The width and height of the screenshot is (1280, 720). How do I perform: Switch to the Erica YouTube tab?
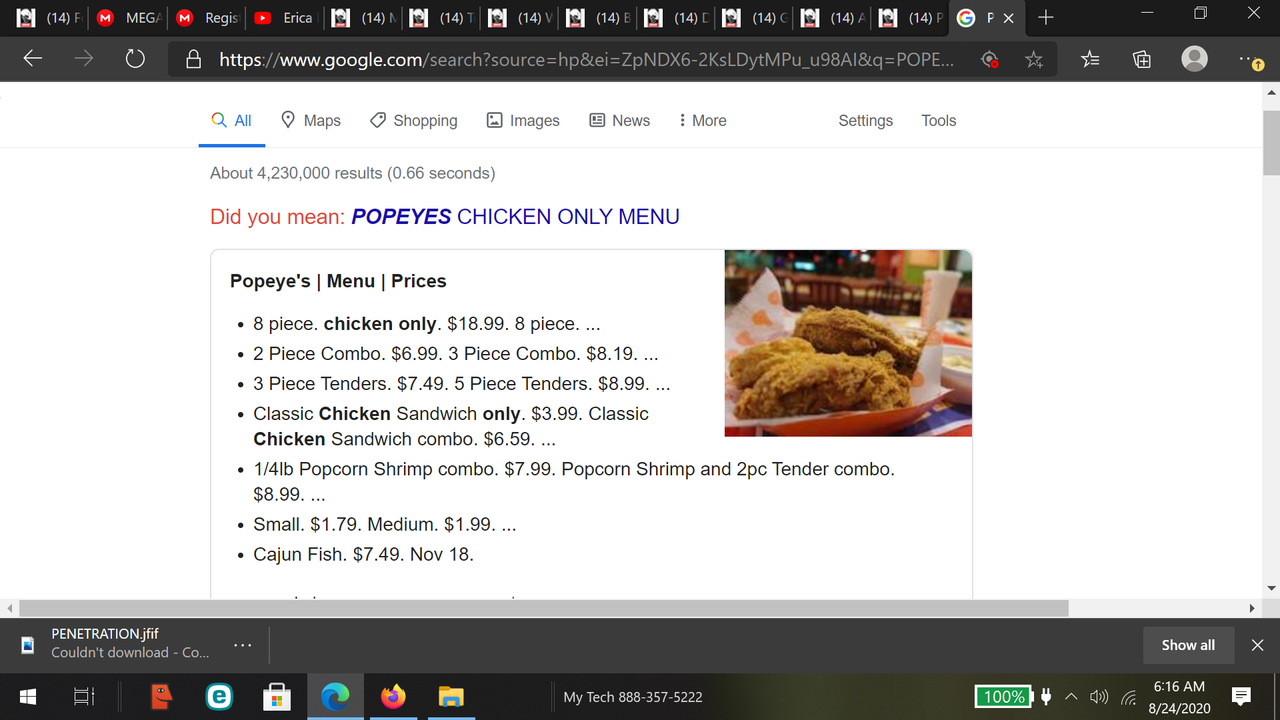(x=285, y=18)
